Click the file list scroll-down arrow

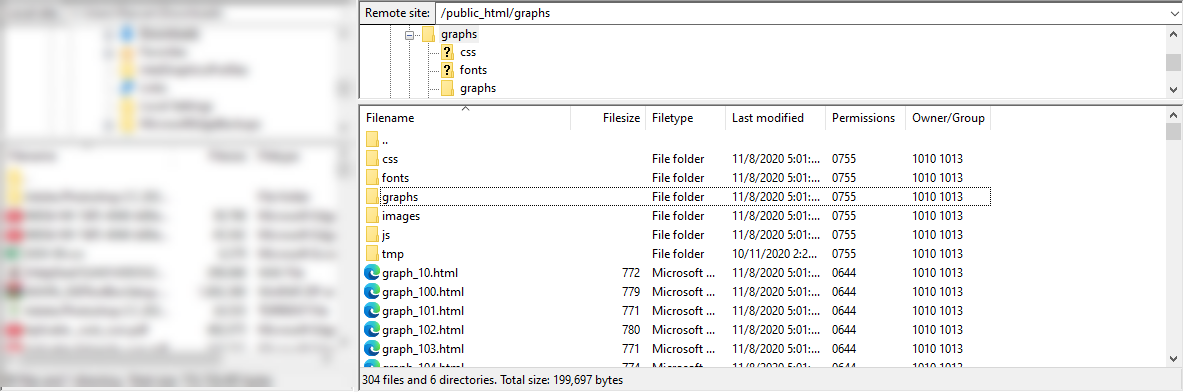click(x=1173, y=358)
